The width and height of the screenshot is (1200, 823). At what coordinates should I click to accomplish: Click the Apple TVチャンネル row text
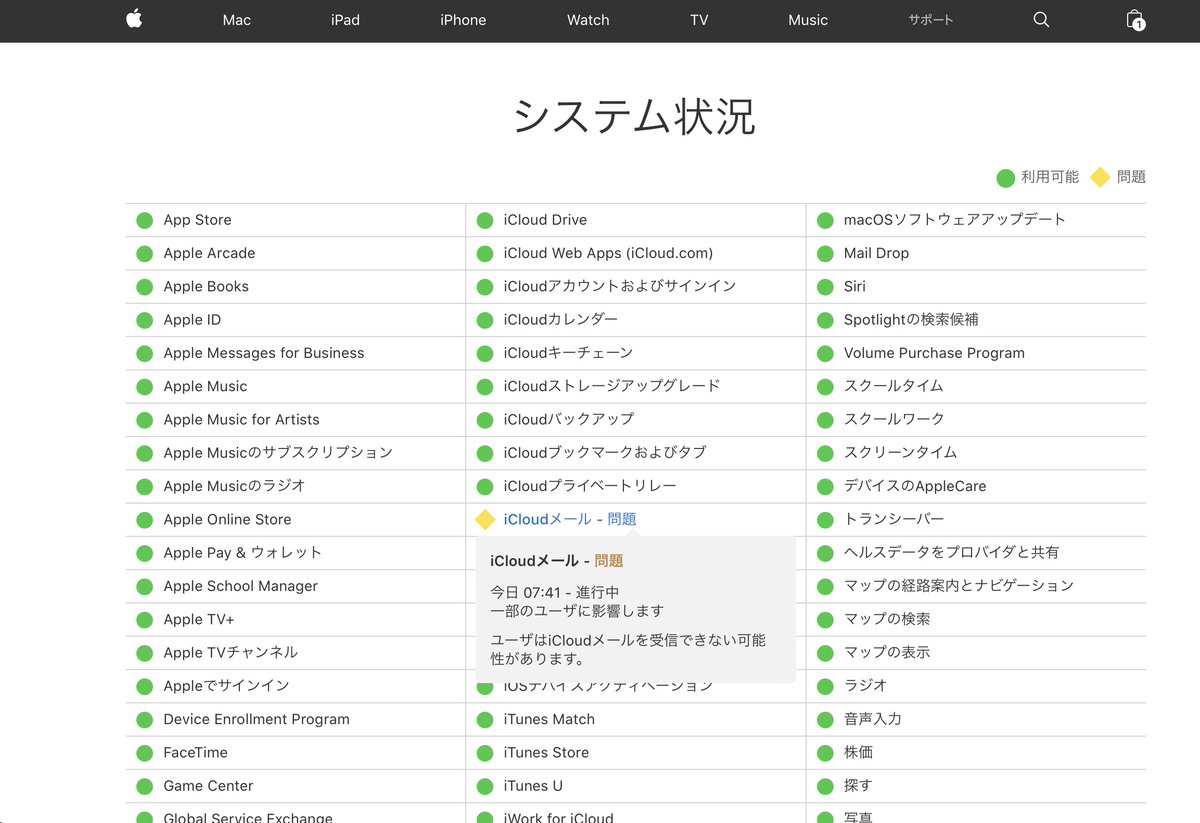[230, 652]
